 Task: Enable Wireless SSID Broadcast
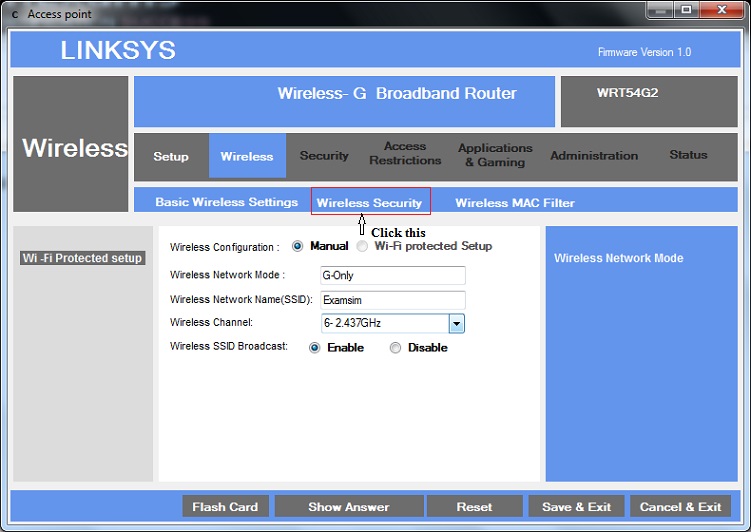coord(314,348)
